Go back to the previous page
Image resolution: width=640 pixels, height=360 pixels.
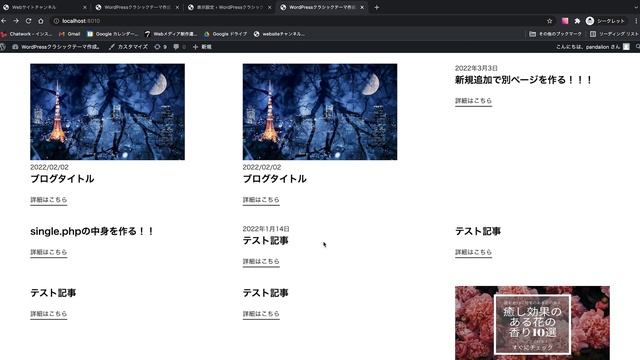click(4, 21)
